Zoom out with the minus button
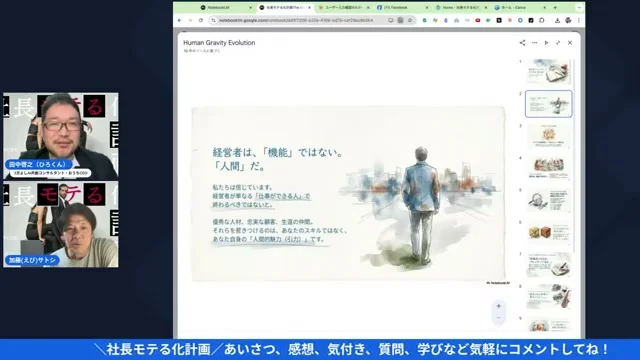This screenshot has width=640, height=360. click(x=498, y=318)
